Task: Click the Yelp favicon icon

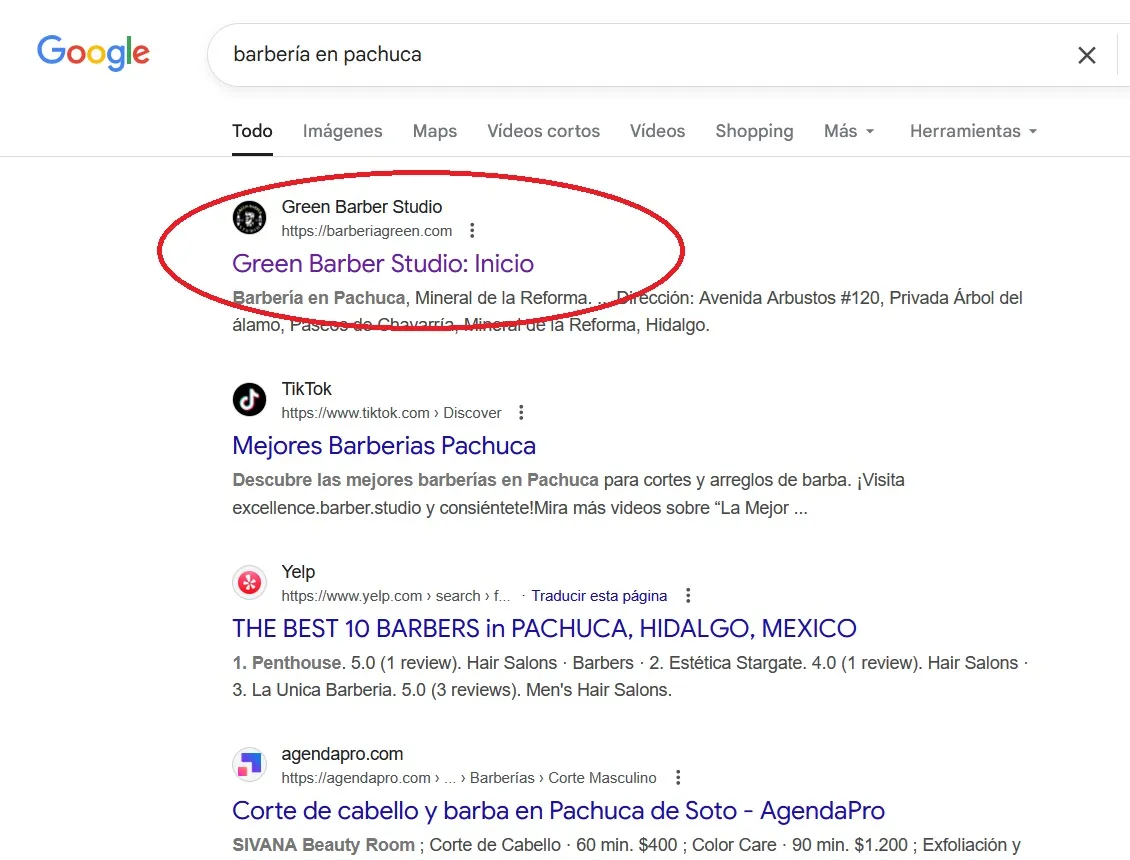Action: pyautogui.click(x=249, y=582)
